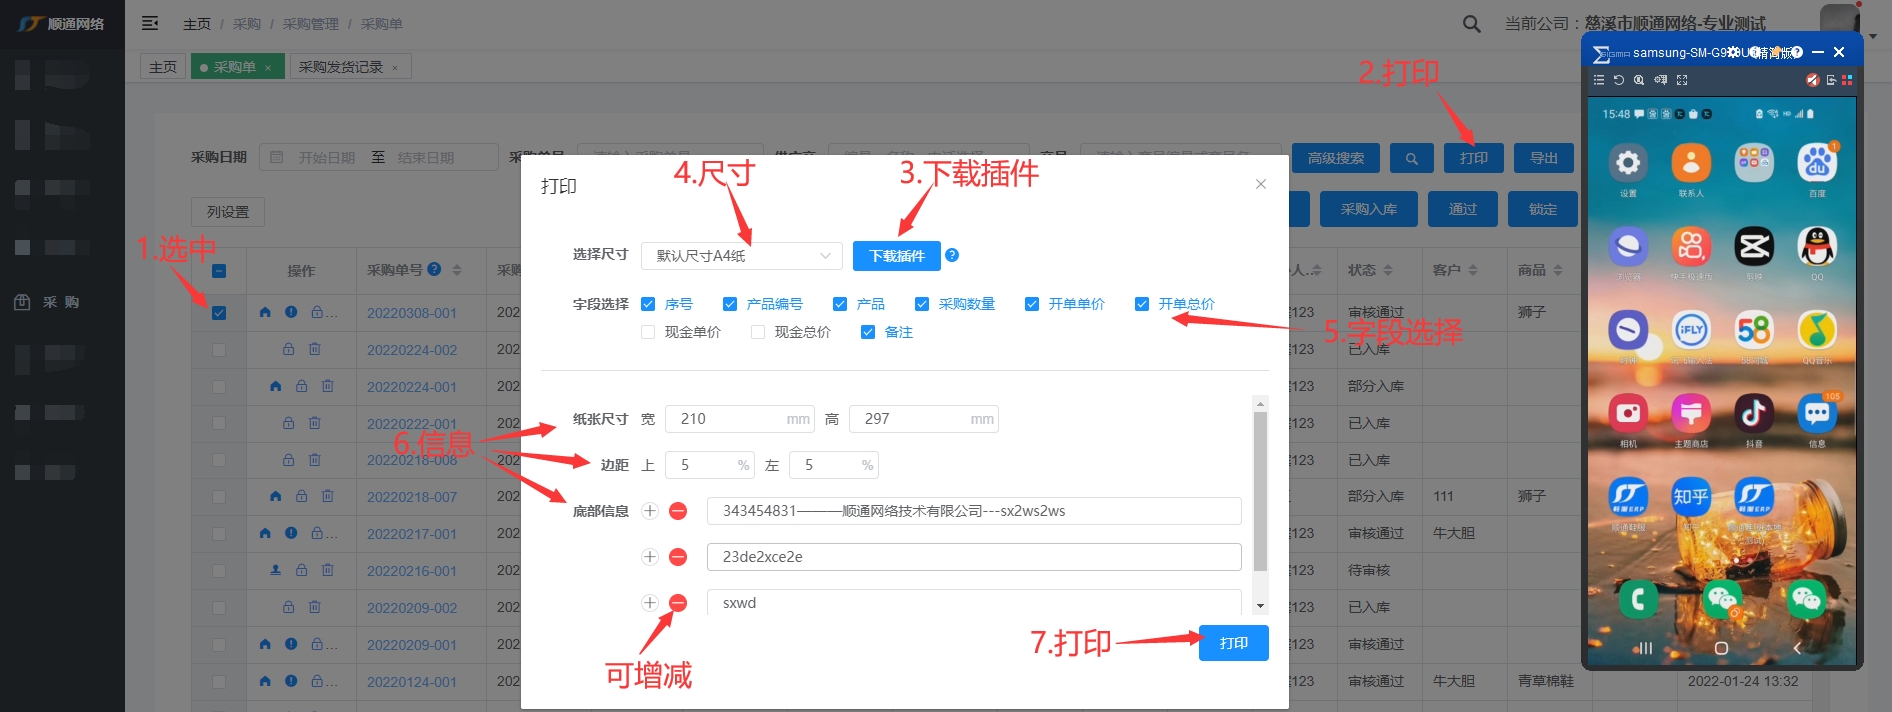Click the paper width input field
This screenshot has height=712, width=1892.
730,419
